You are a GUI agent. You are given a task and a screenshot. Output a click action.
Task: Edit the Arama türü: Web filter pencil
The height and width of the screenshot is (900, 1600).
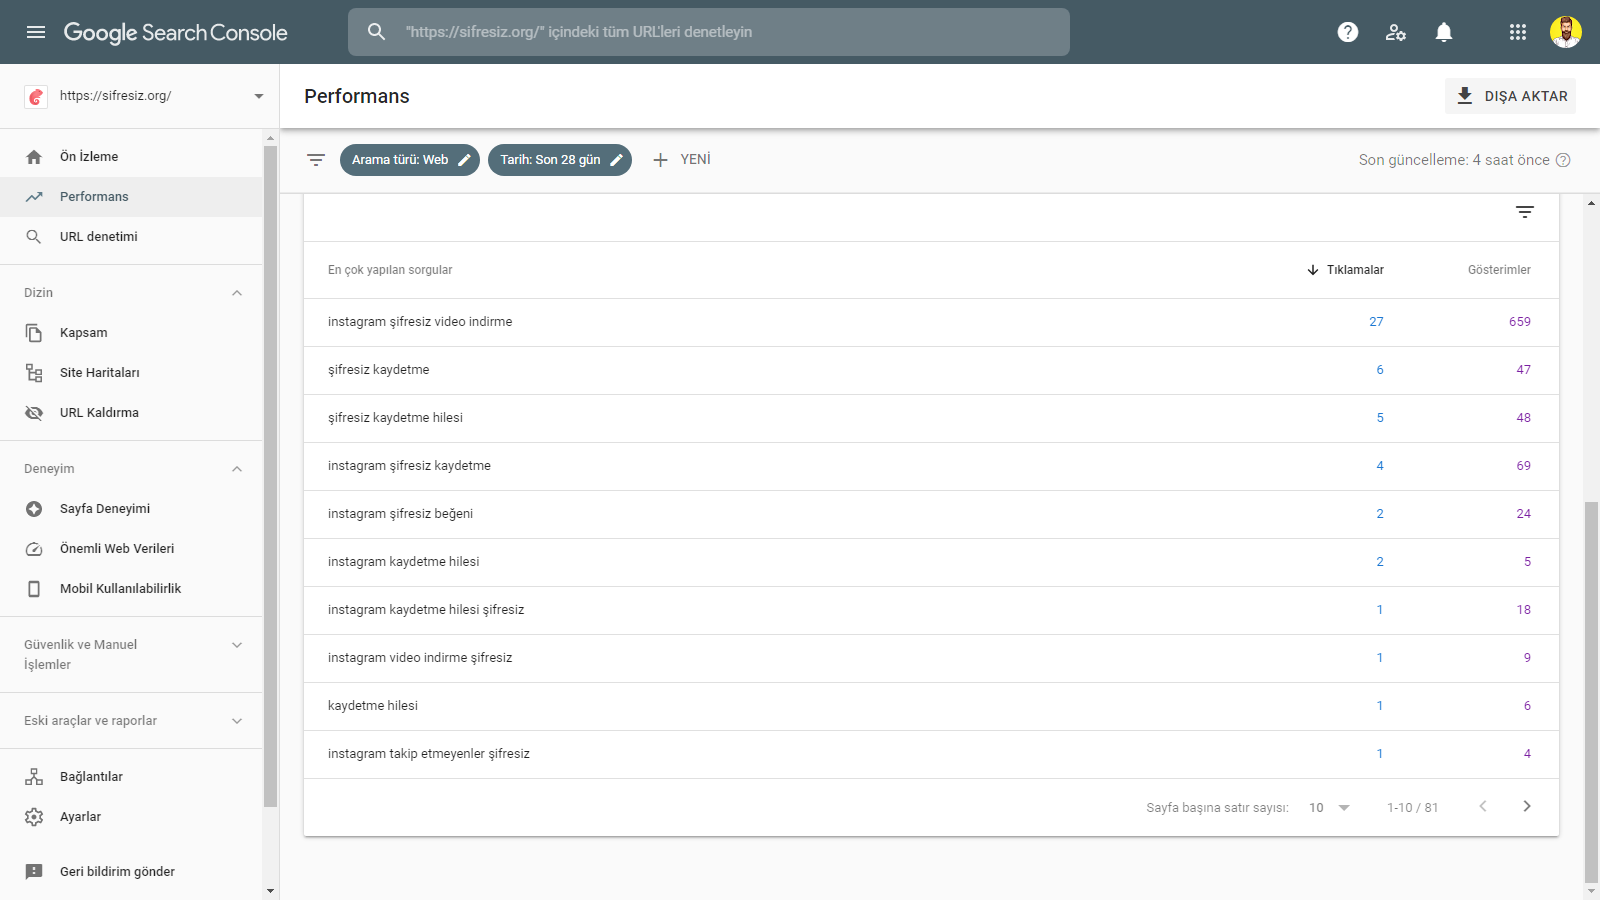pos(464,160)
